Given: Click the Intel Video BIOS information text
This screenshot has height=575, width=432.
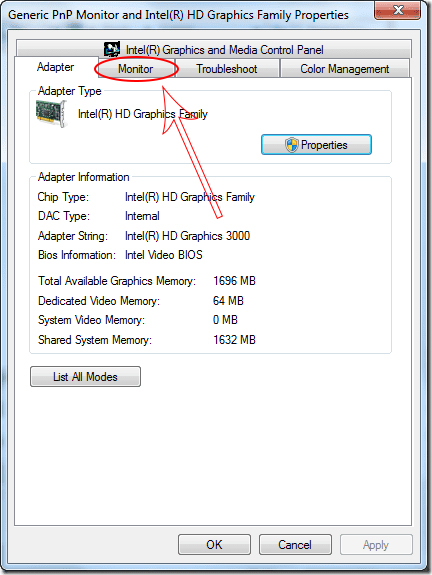Looking at the screenshot, I should click(164, 255).
